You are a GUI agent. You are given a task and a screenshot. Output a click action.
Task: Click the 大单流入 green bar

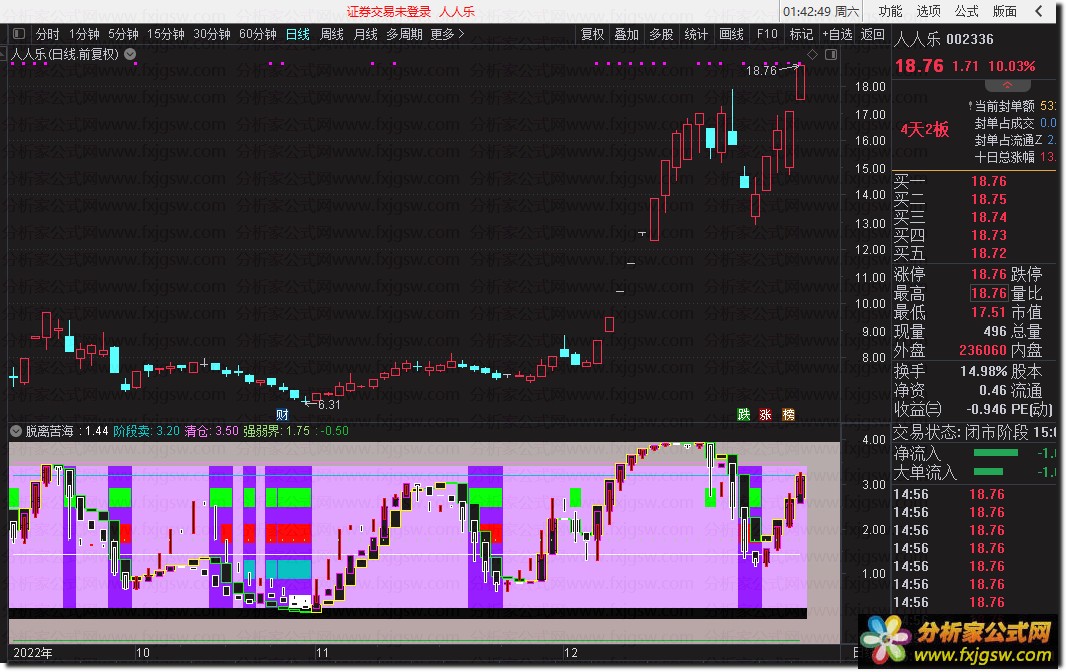(988, 471)
